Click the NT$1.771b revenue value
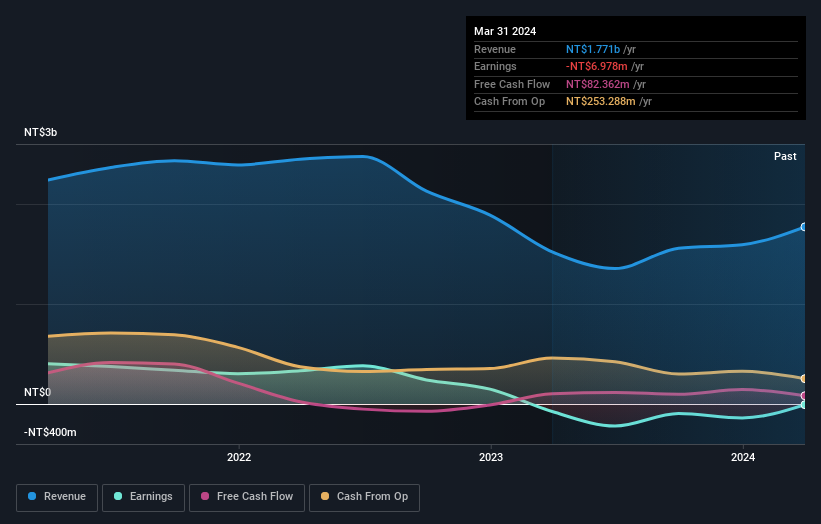 [x=593, y=49]
